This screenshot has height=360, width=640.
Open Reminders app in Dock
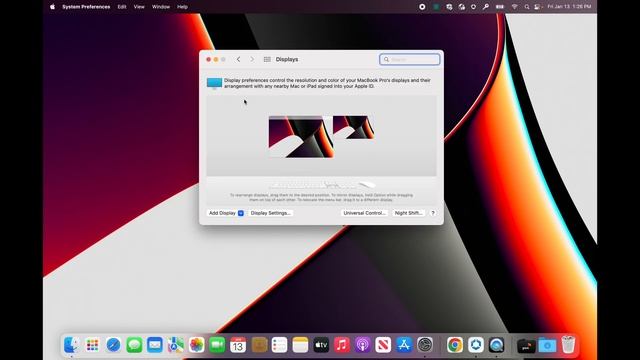pyautogui.click(x=280, y=345)
